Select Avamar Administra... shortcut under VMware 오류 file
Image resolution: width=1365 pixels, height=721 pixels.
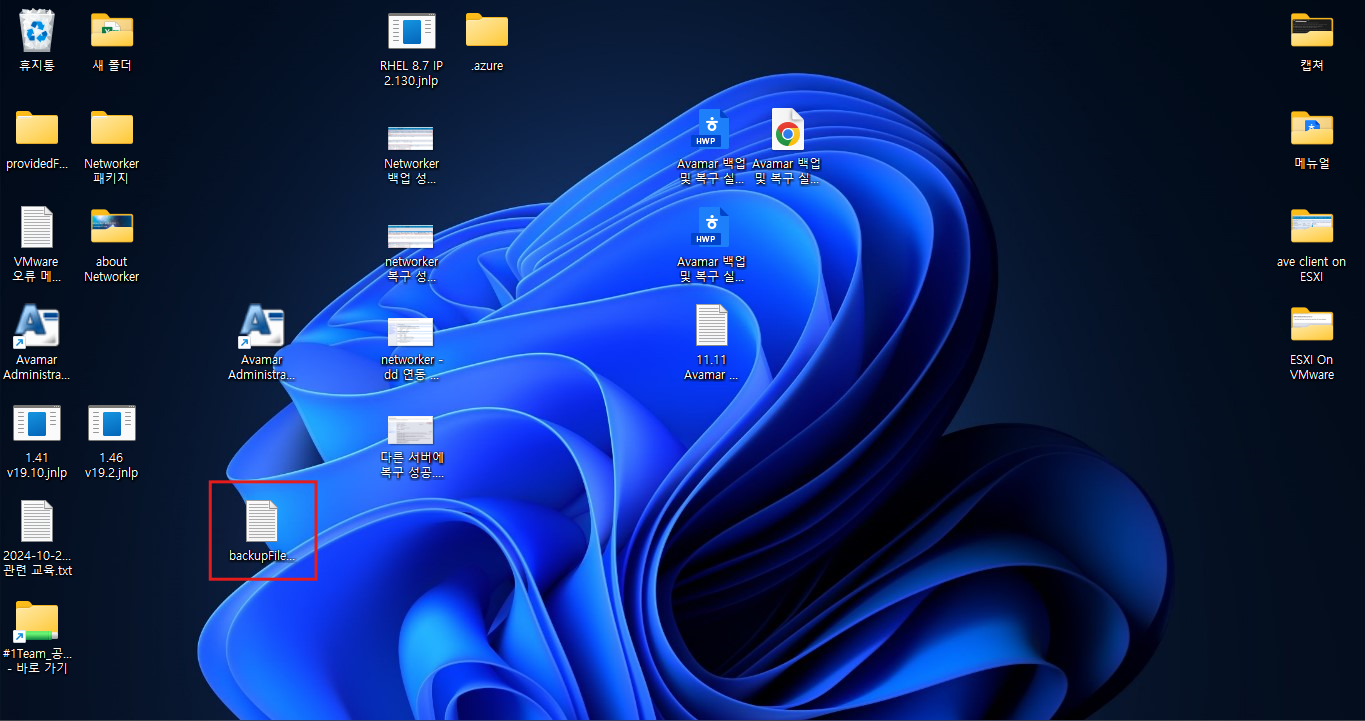(37, 342)
